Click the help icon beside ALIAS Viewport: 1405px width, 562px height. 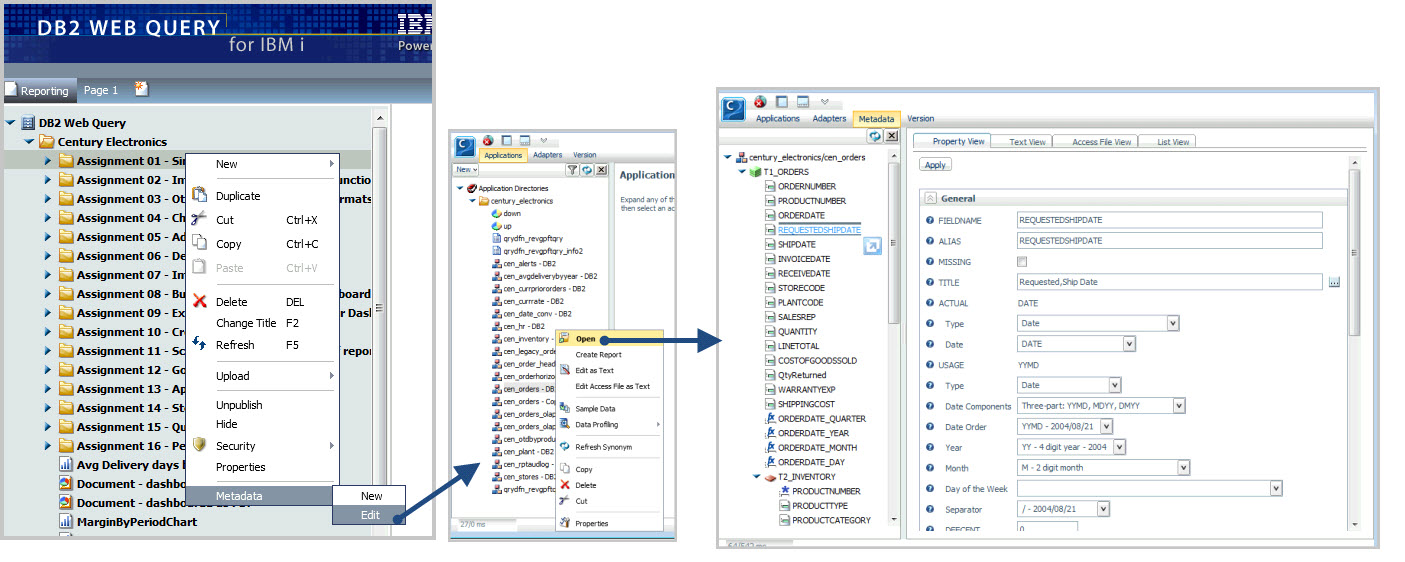(x=930, y=241)
